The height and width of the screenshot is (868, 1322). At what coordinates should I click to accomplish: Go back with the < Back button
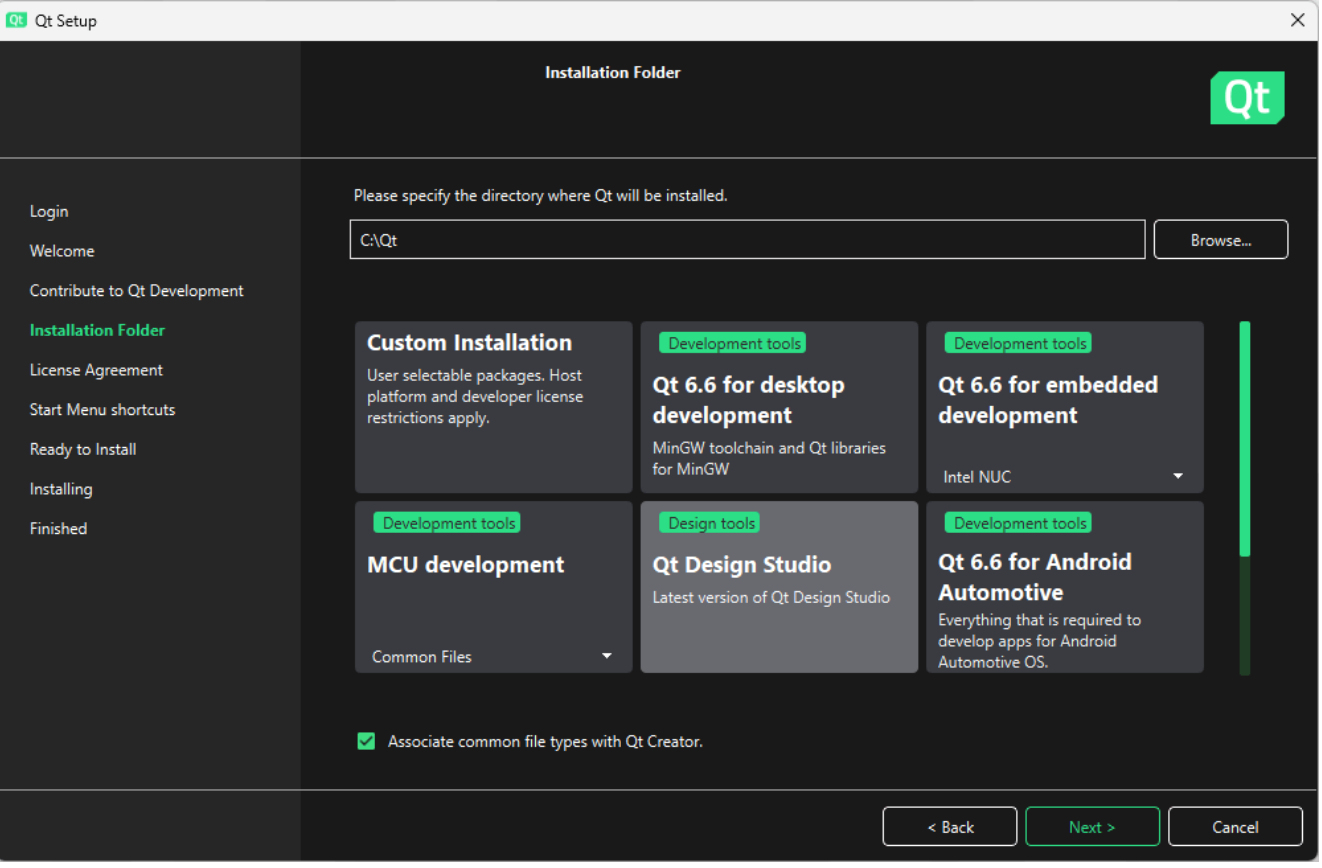[949, 828]
